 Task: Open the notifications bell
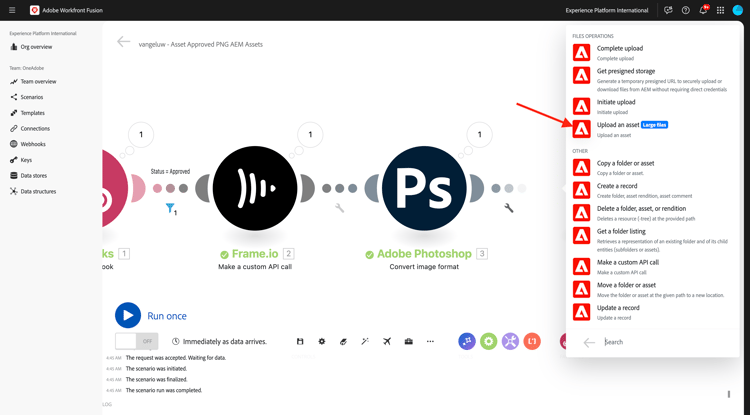pos(703,10)
